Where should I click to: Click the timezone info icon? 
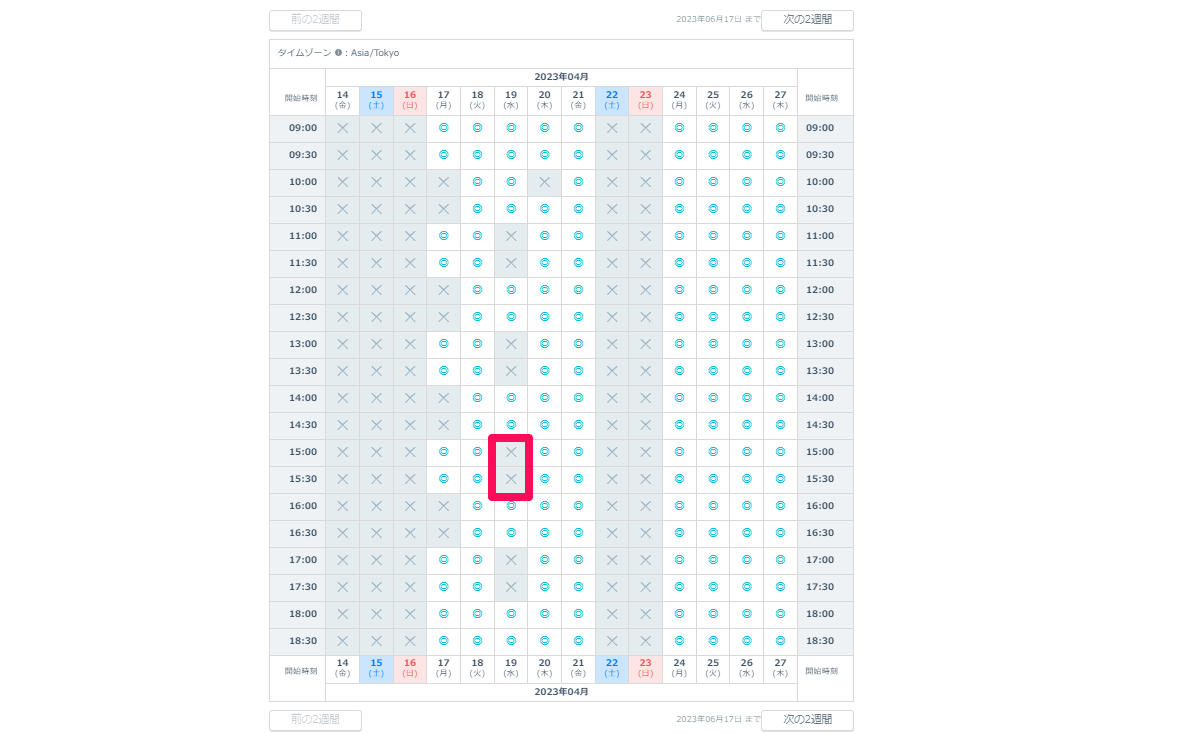338,53
